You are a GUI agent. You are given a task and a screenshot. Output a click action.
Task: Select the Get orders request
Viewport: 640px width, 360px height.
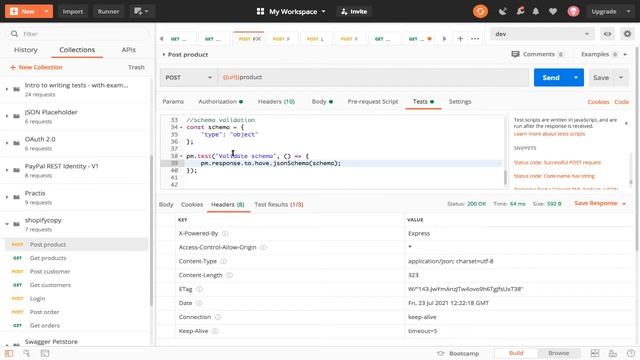pyautogui.click(x=76, y=325)
